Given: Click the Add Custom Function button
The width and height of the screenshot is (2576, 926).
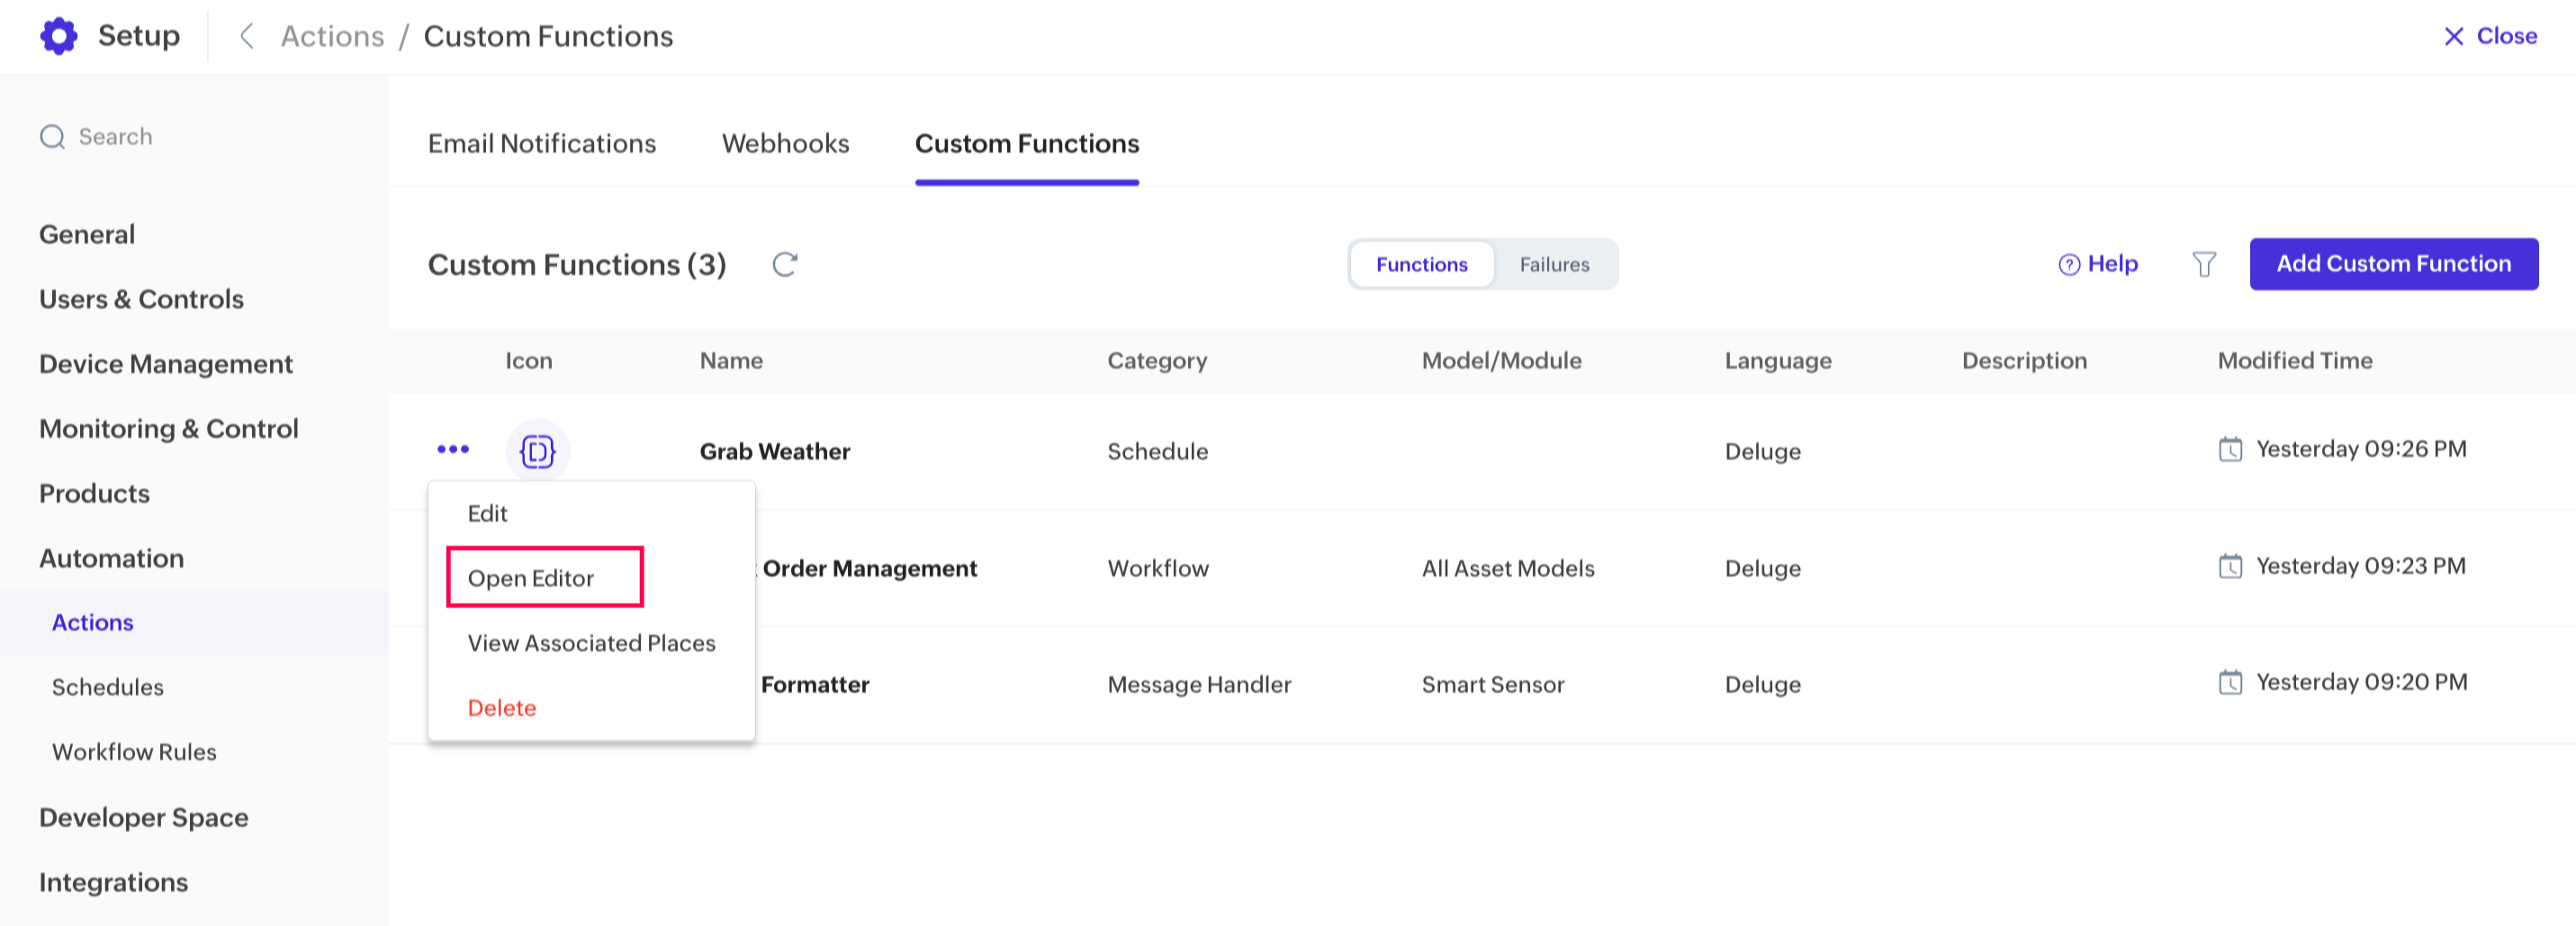Looking at the screenshot, I should pyautogui.click(x=2393, y=264).
